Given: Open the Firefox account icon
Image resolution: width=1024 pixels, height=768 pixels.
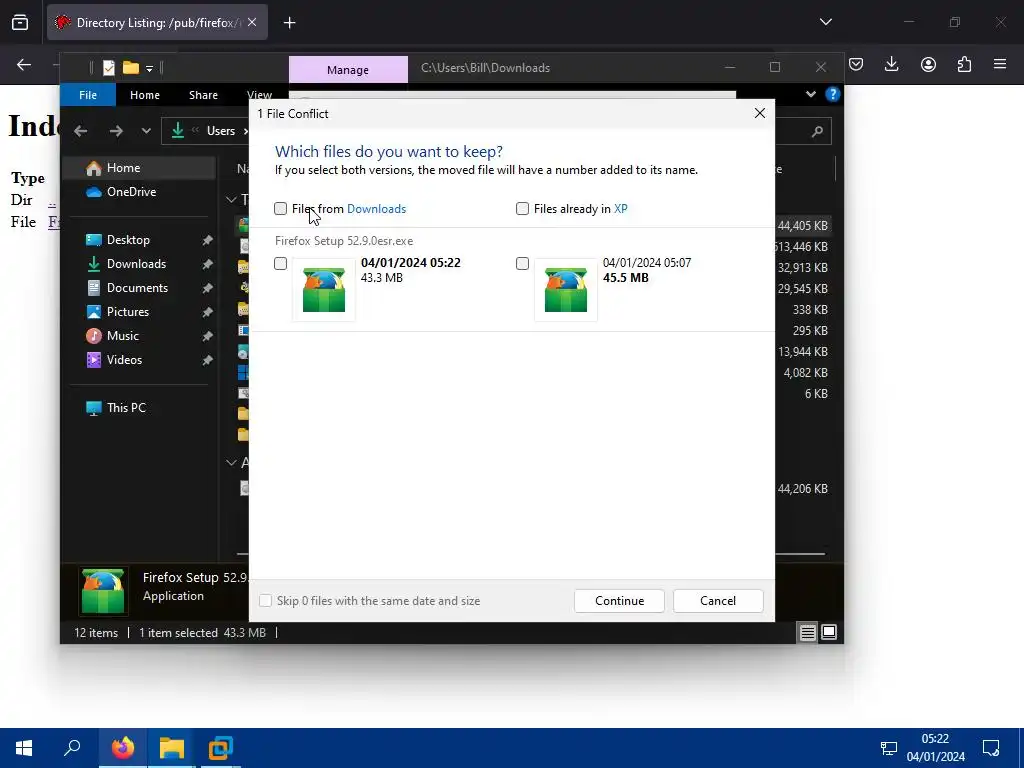Looking at the screenshot, I should (x=928, y=64).
